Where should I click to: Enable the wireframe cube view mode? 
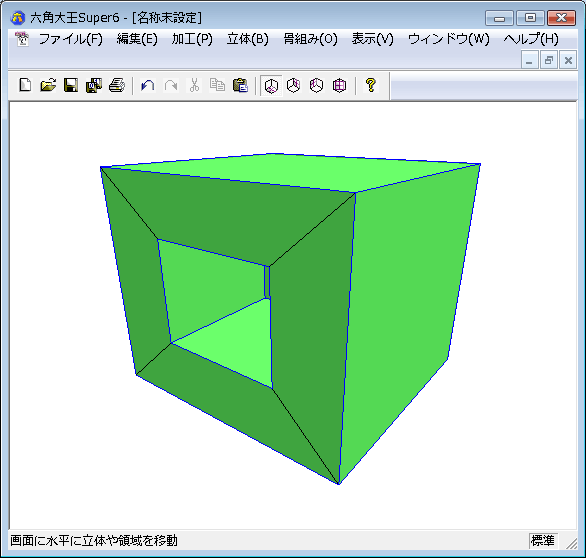pyautogui.click(x=339, y=85)
